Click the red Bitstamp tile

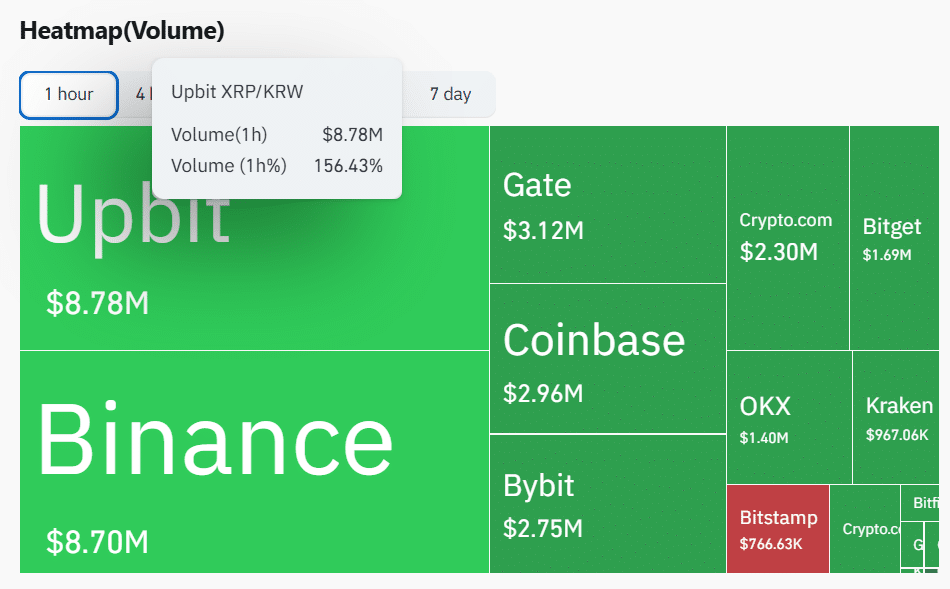click(778, 530)
